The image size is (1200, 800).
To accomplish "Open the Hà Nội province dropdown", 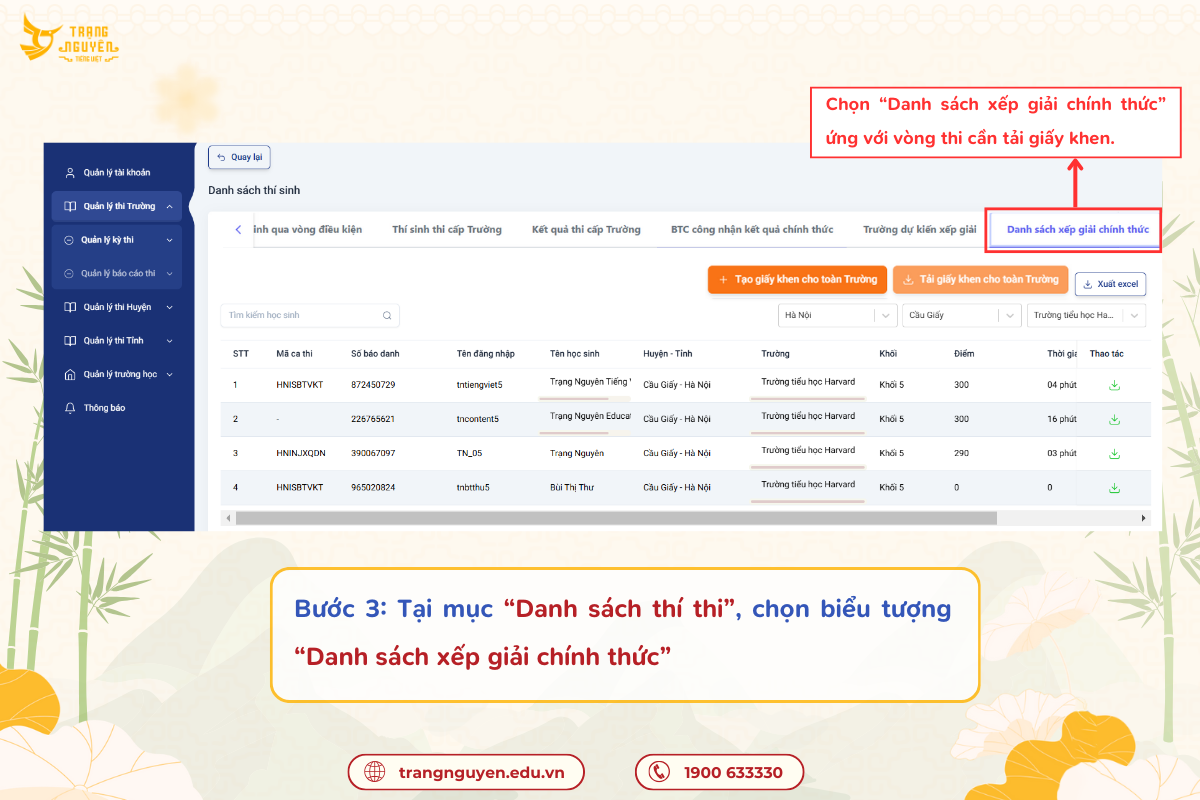I will point(837,315).
